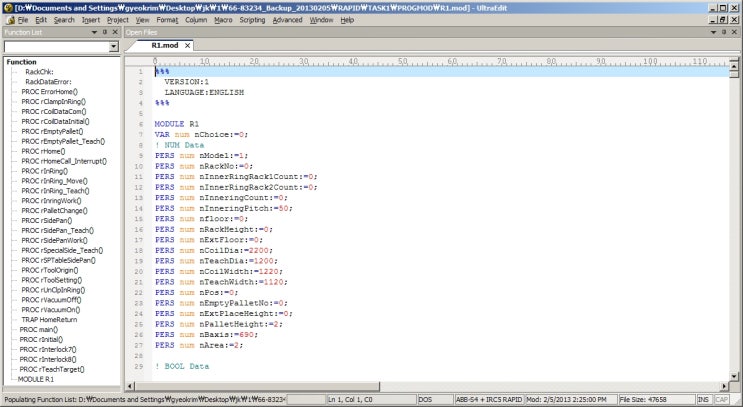Close the Open Files panel
The width and height of the screenshot is (743, 407).
[734, 32]
